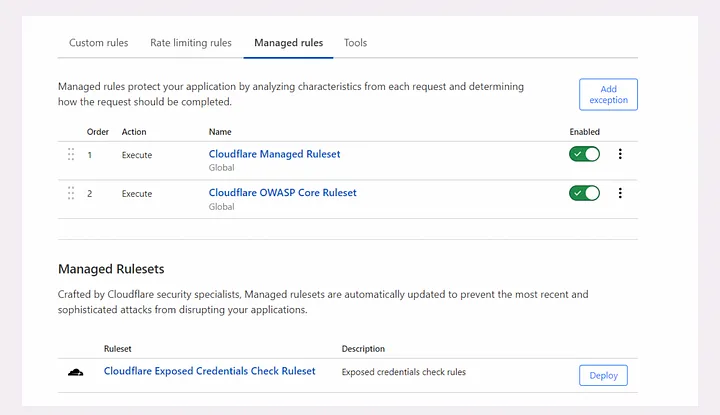The image size is (720, 415).
Task: Deploy the Exposed Credentials Check Ruleset
Action: point(603,376)
